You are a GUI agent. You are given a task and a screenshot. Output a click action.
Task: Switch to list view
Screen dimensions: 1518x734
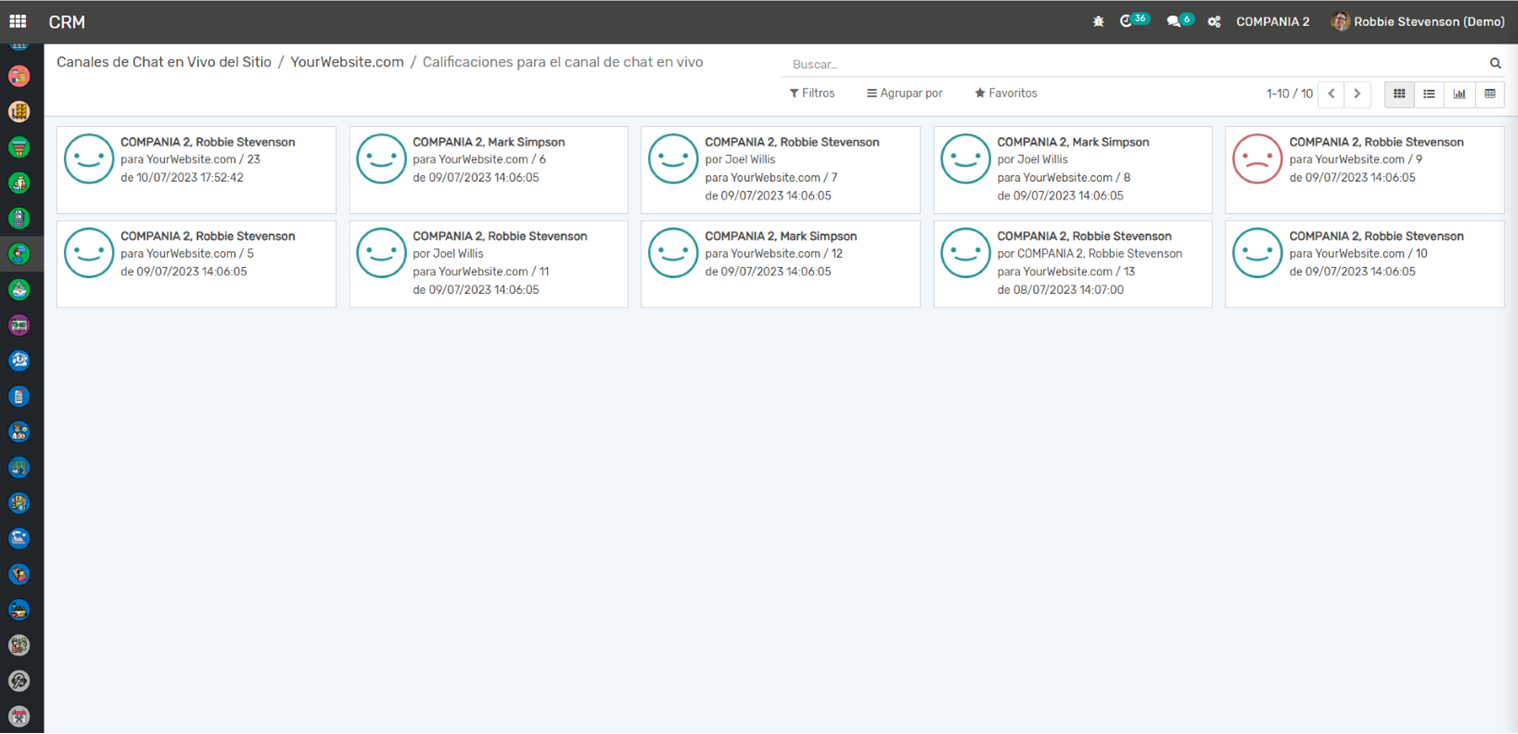point(1429,94)
